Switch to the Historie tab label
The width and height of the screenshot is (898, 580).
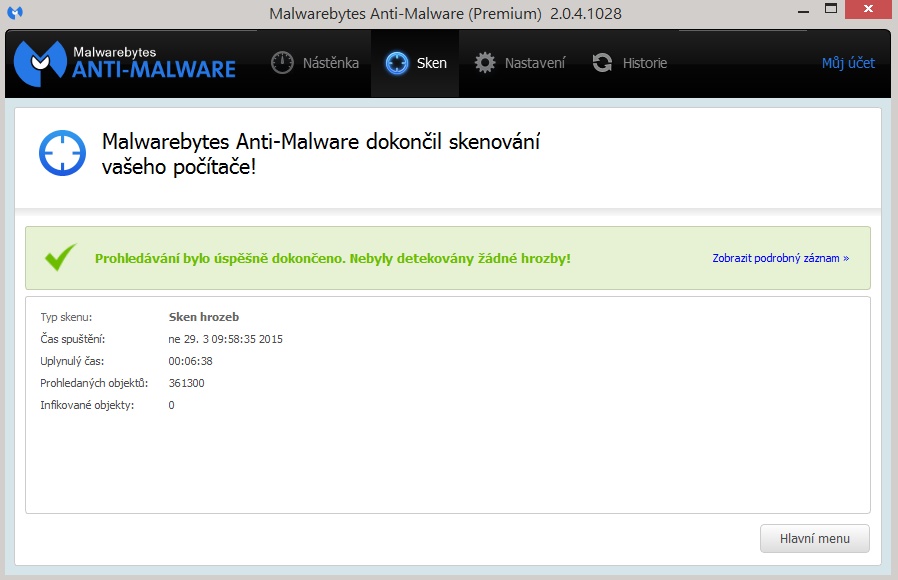pos(644,63)
